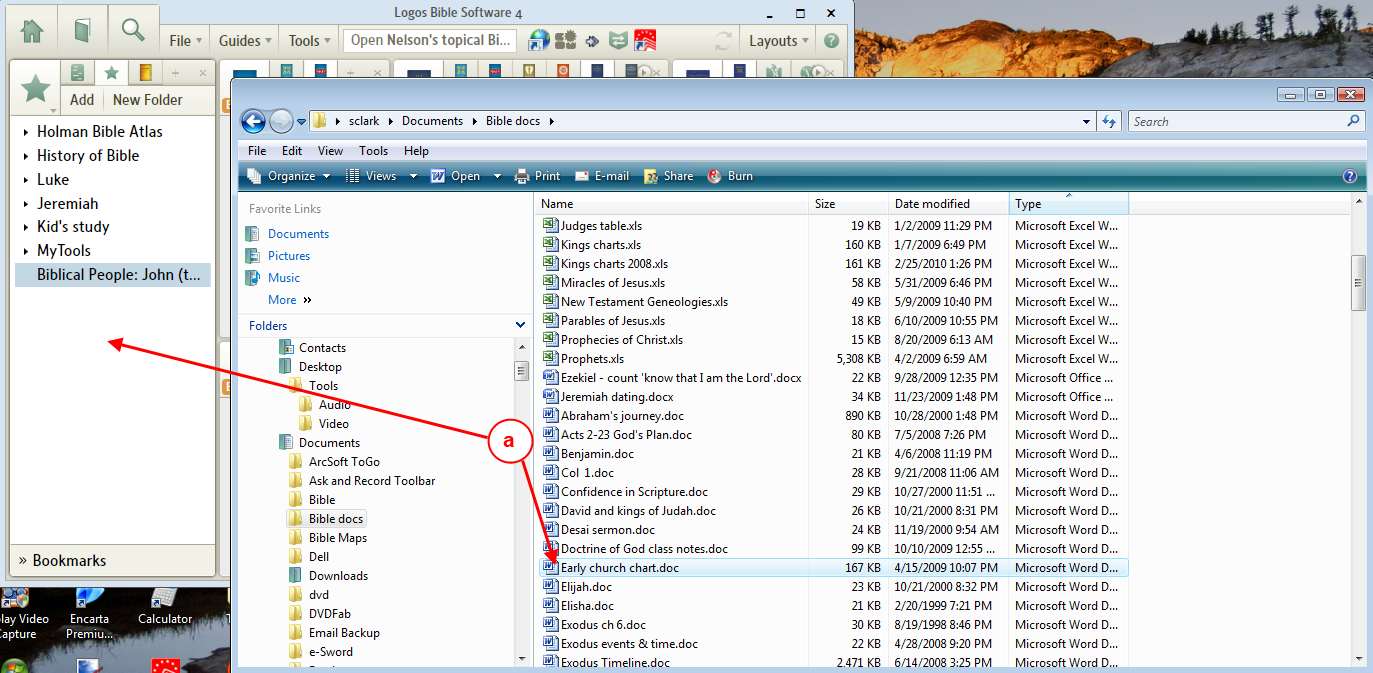1373x673 pixels.
Task: Click Add in the Favorites panel
Action: 82,100
